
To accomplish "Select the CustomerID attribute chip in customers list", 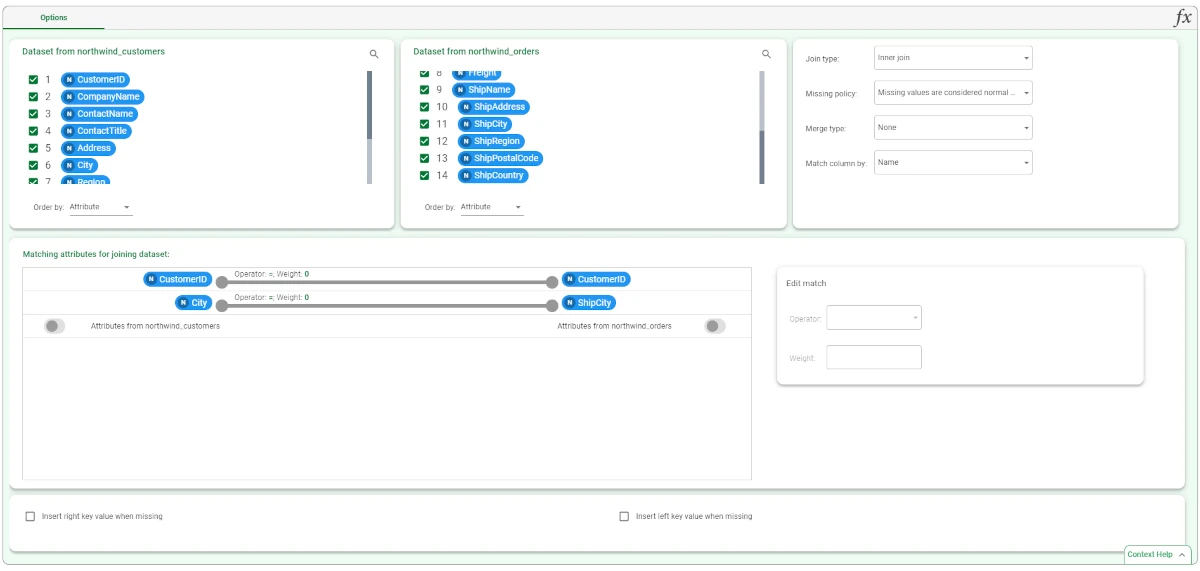I will pos(95,80).
